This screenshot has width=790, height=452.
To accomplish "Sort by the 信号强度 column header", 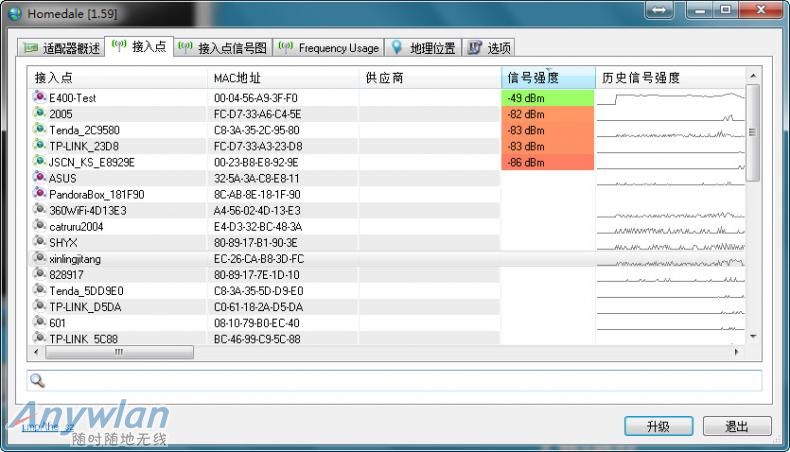I will tap(548, 78).
